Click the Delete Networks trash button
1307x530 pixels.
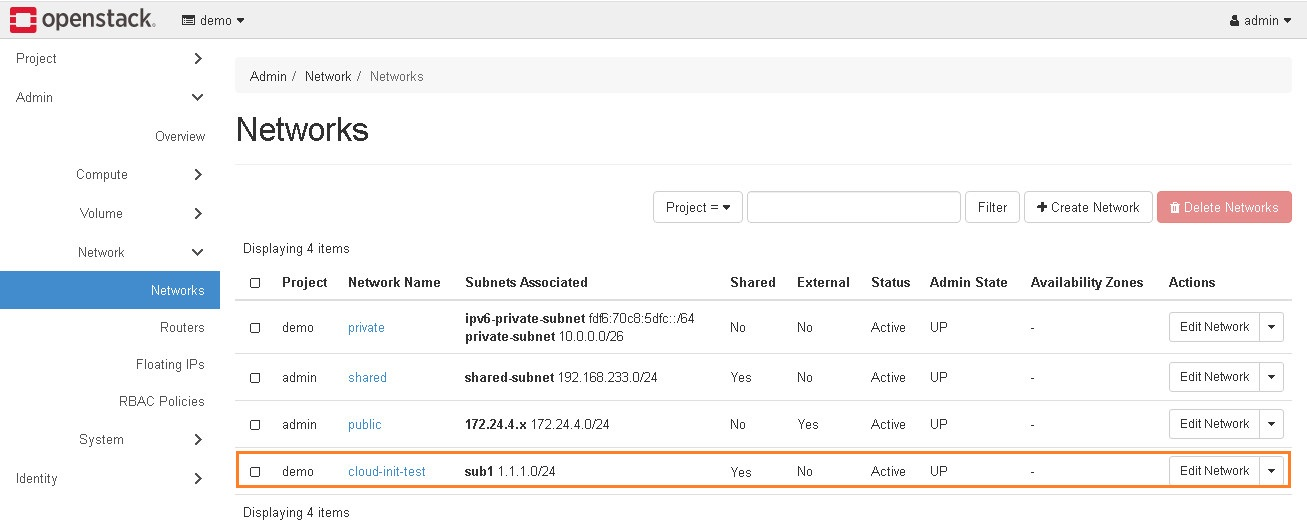[1224, 207]
